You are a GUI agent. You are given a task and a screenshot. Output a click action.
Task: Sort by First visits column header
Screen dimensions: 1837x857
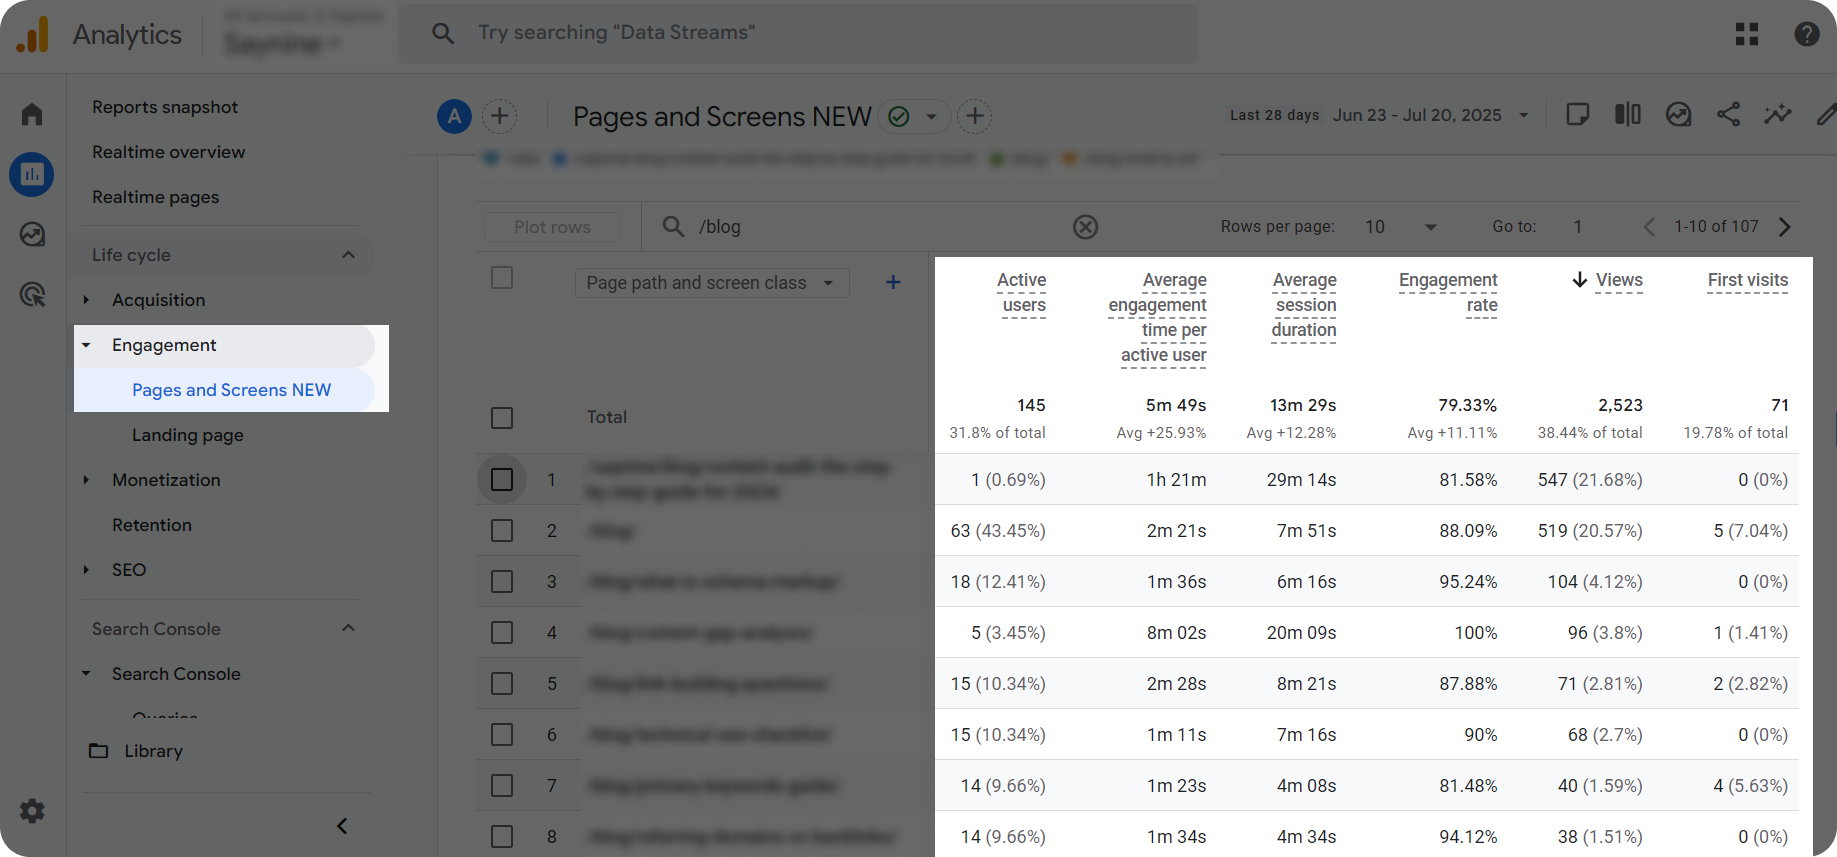point(1748,280)
